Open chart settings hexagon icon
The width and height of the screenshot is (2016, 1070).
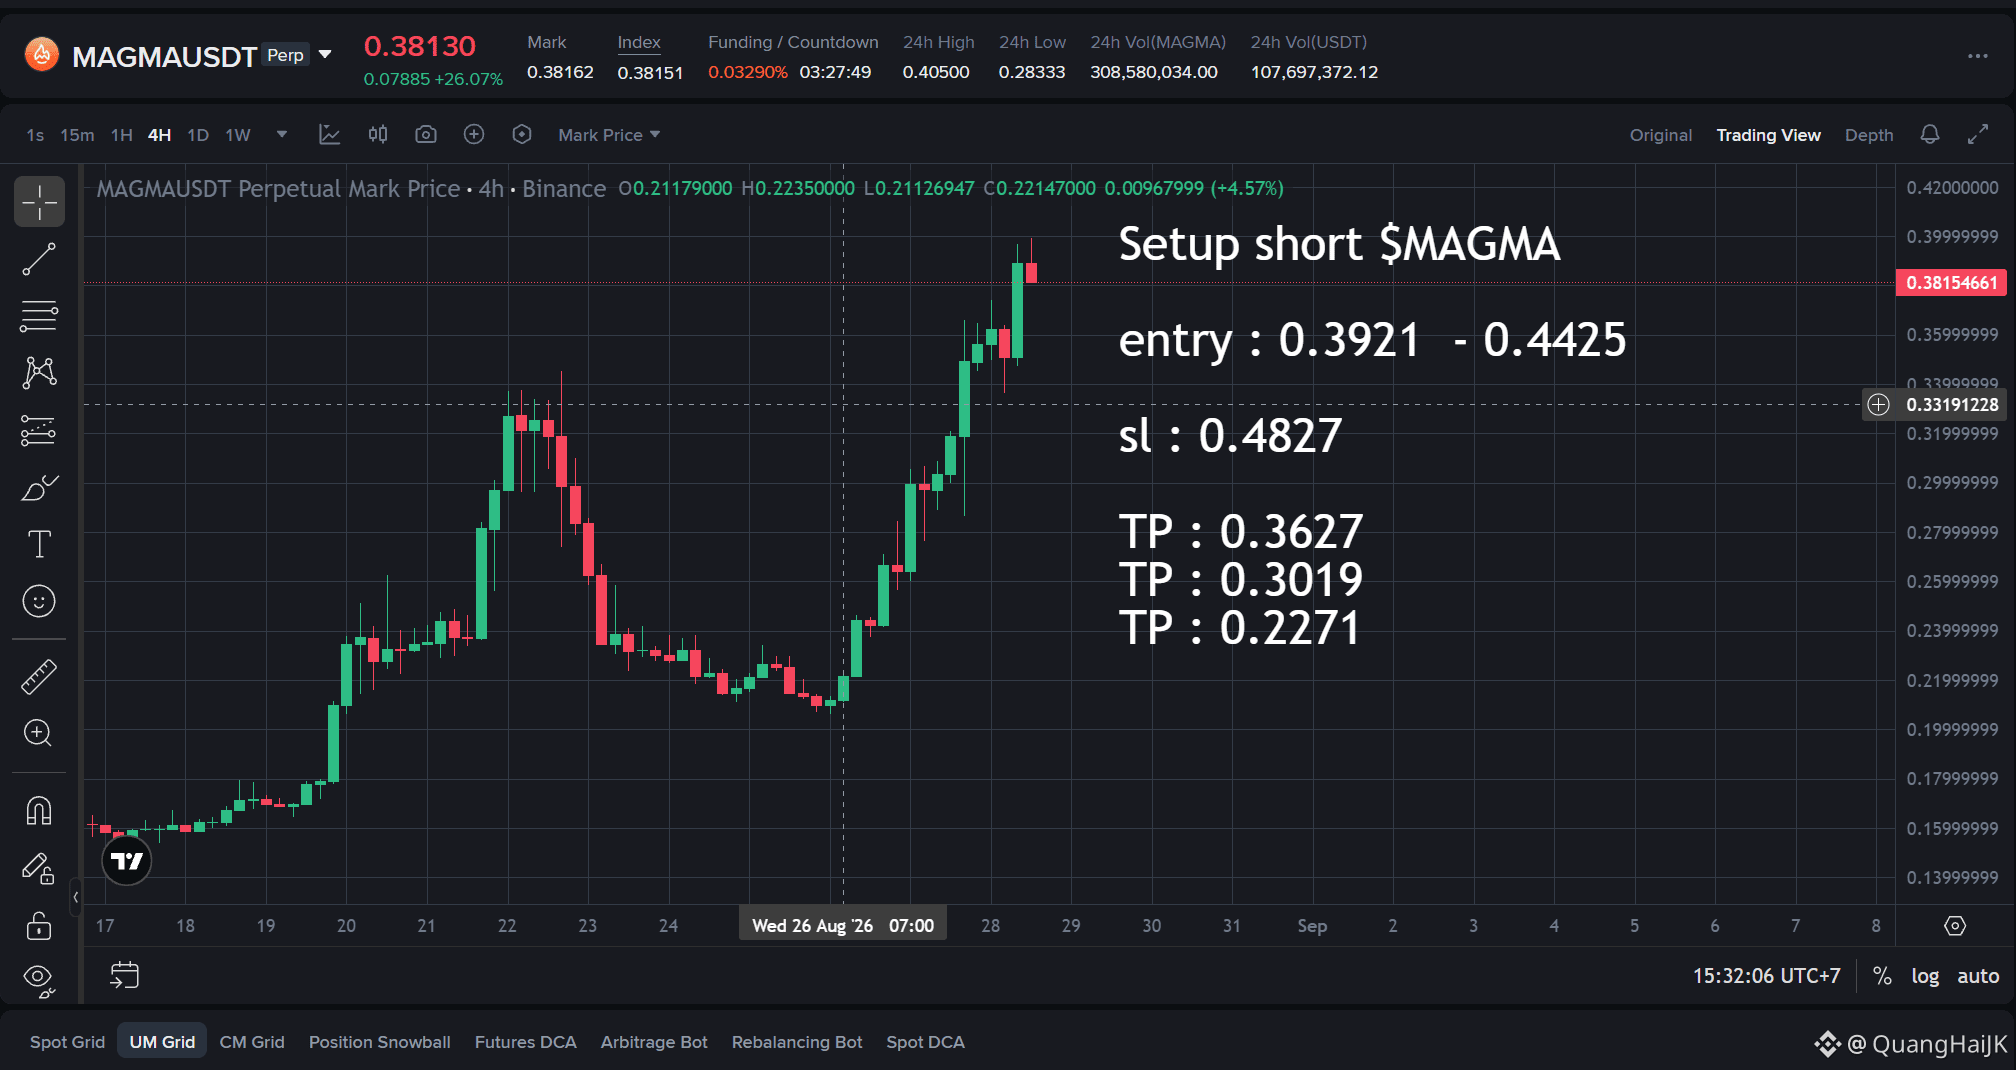coord(522,135)
